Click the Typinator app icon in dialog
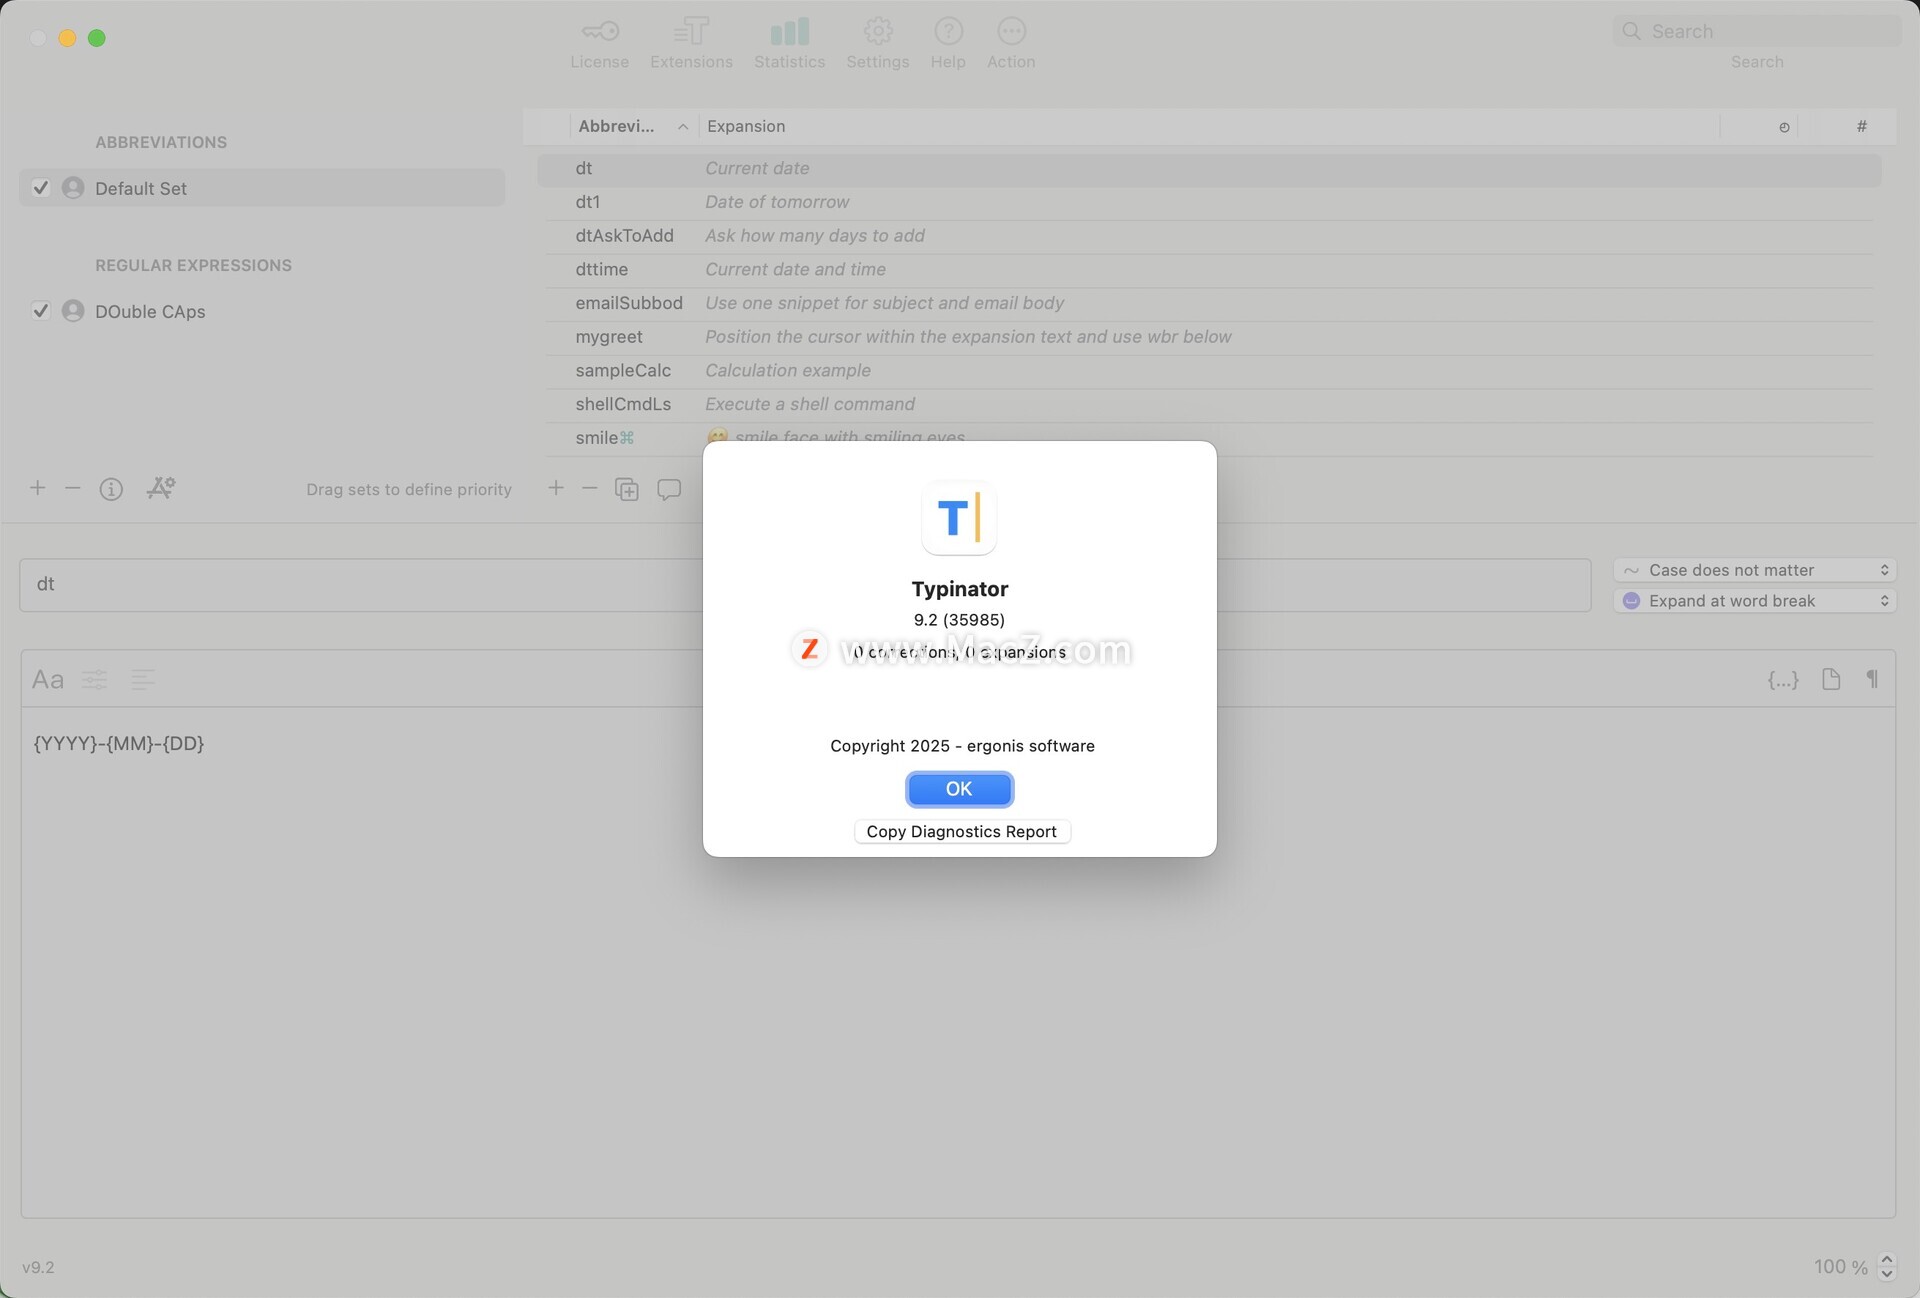 (x=959, y=517)
